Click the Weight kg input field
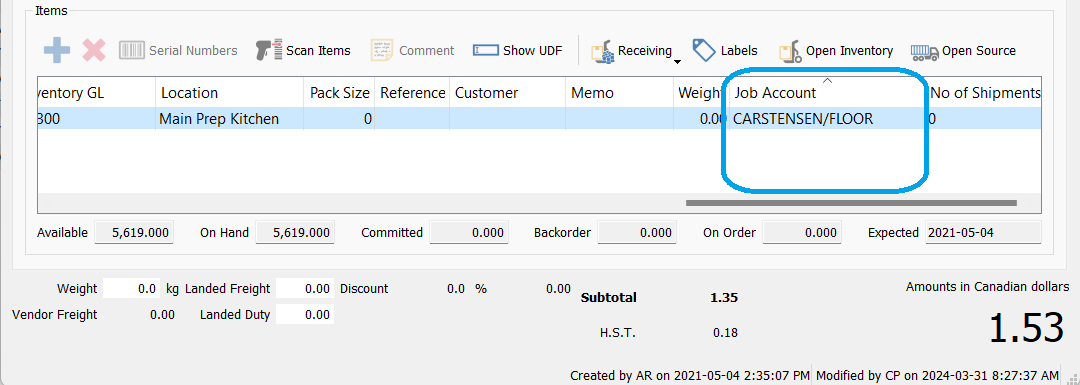Image resolution: width=1080 pixels, height=385 pixels. pos(132,289)
